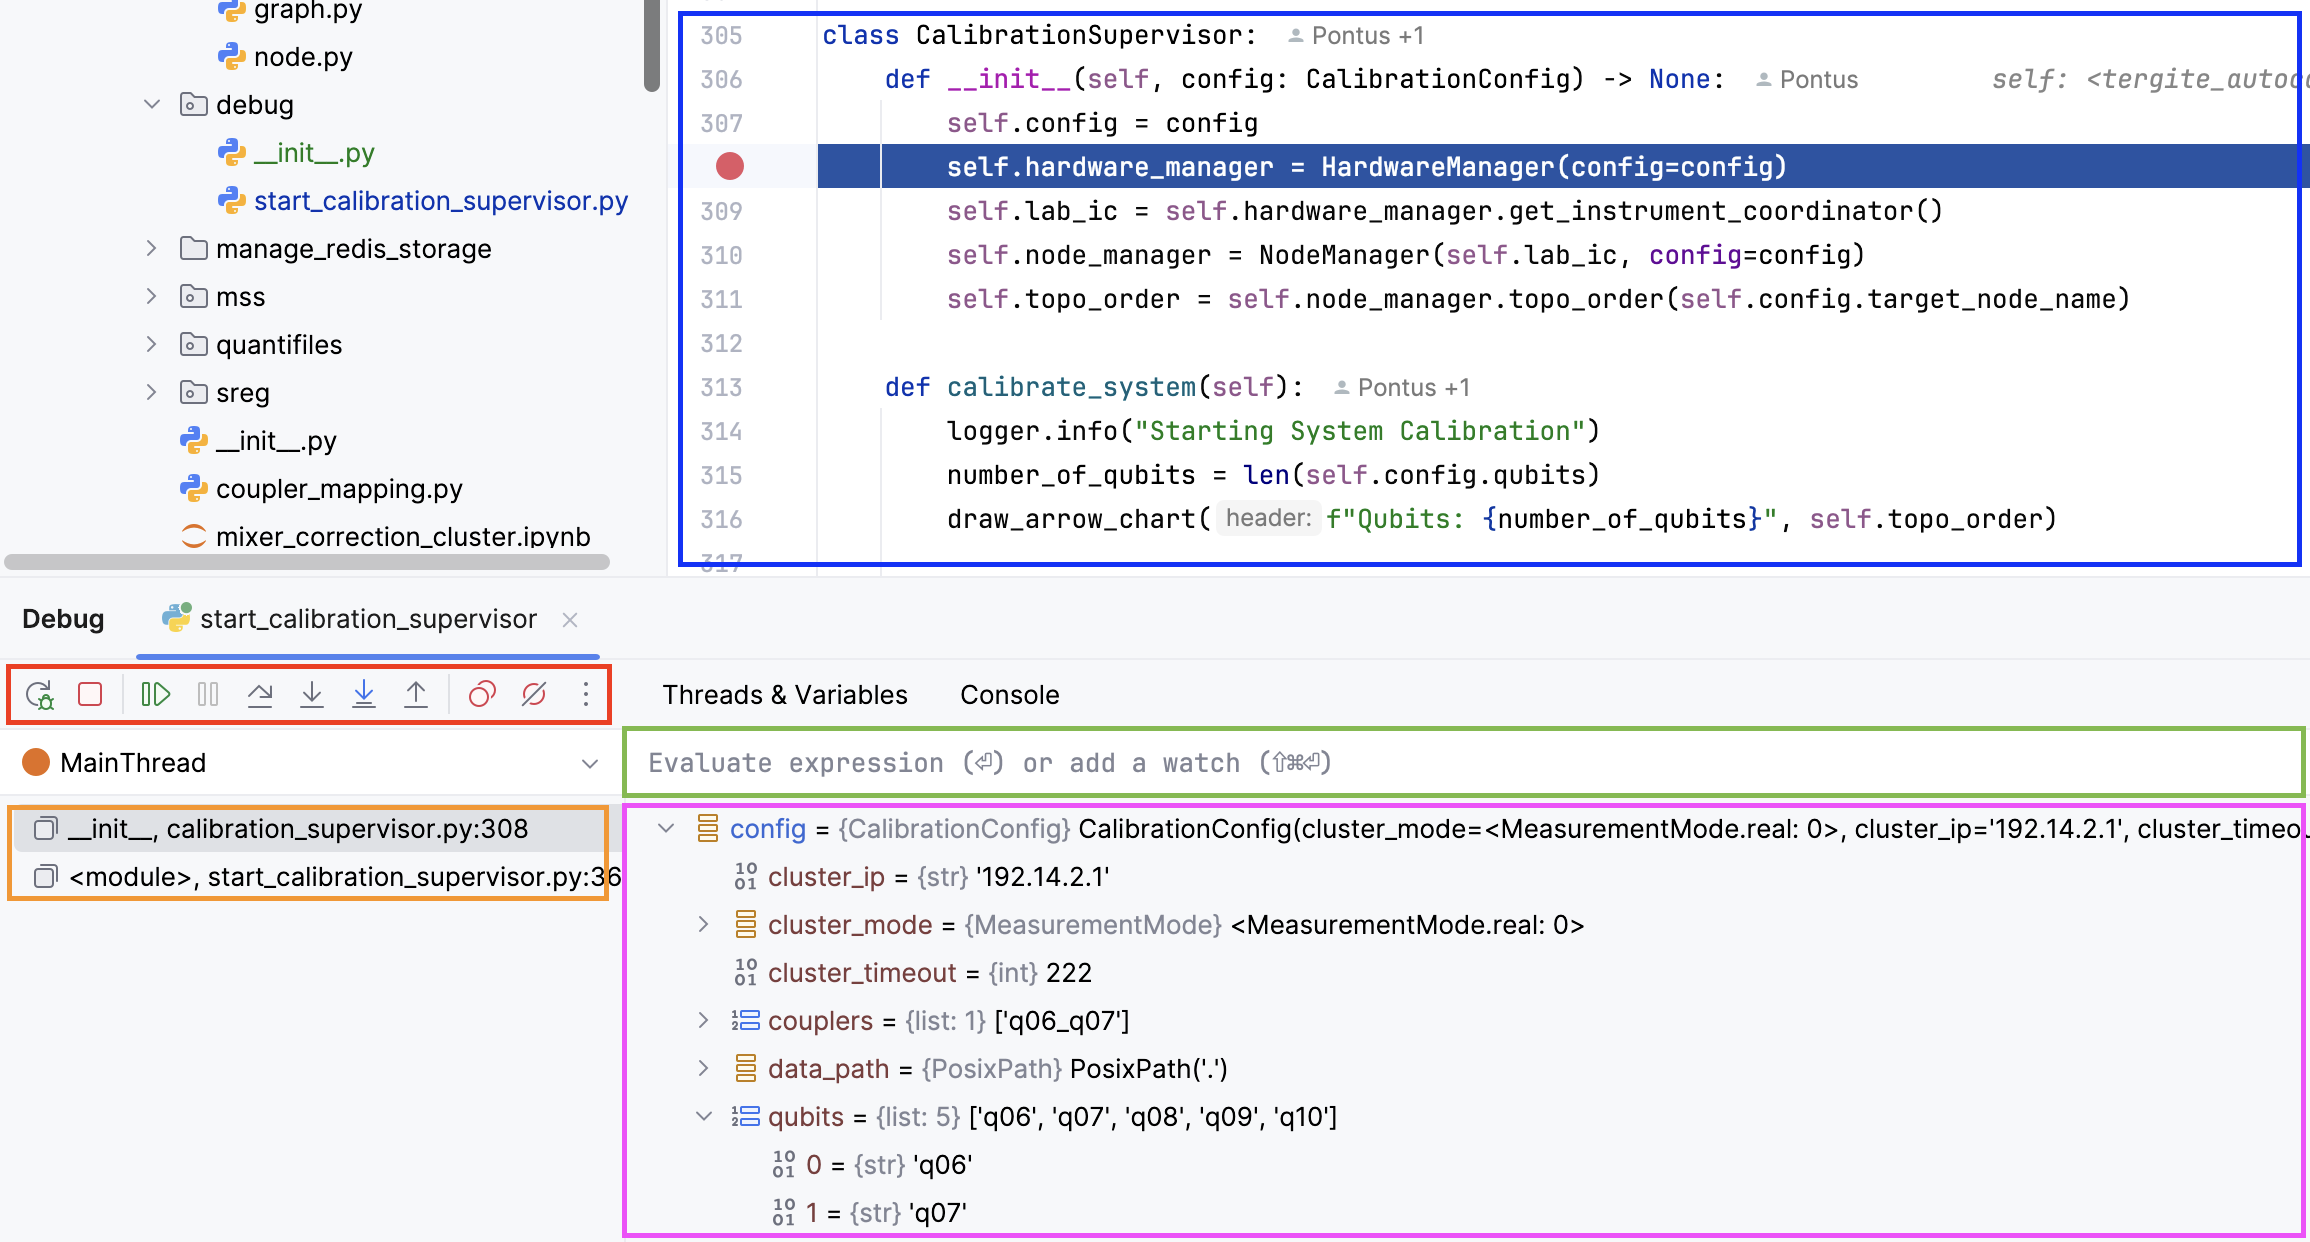Pause the running program
Screen dimensions: 2310x1242
207,694
